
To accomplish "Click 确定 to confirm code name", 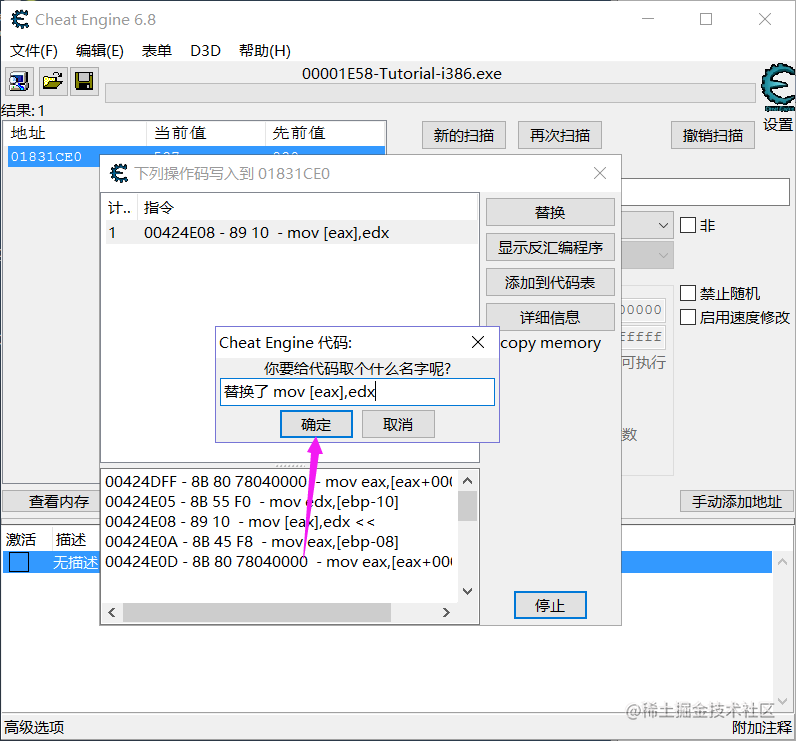I will click(x=316, y=424).
